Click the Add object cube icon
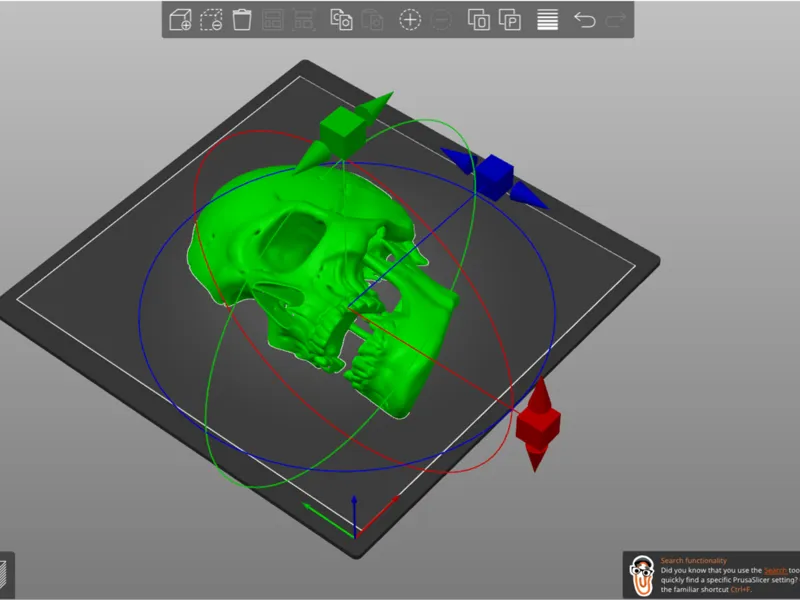 click(180, 20)
